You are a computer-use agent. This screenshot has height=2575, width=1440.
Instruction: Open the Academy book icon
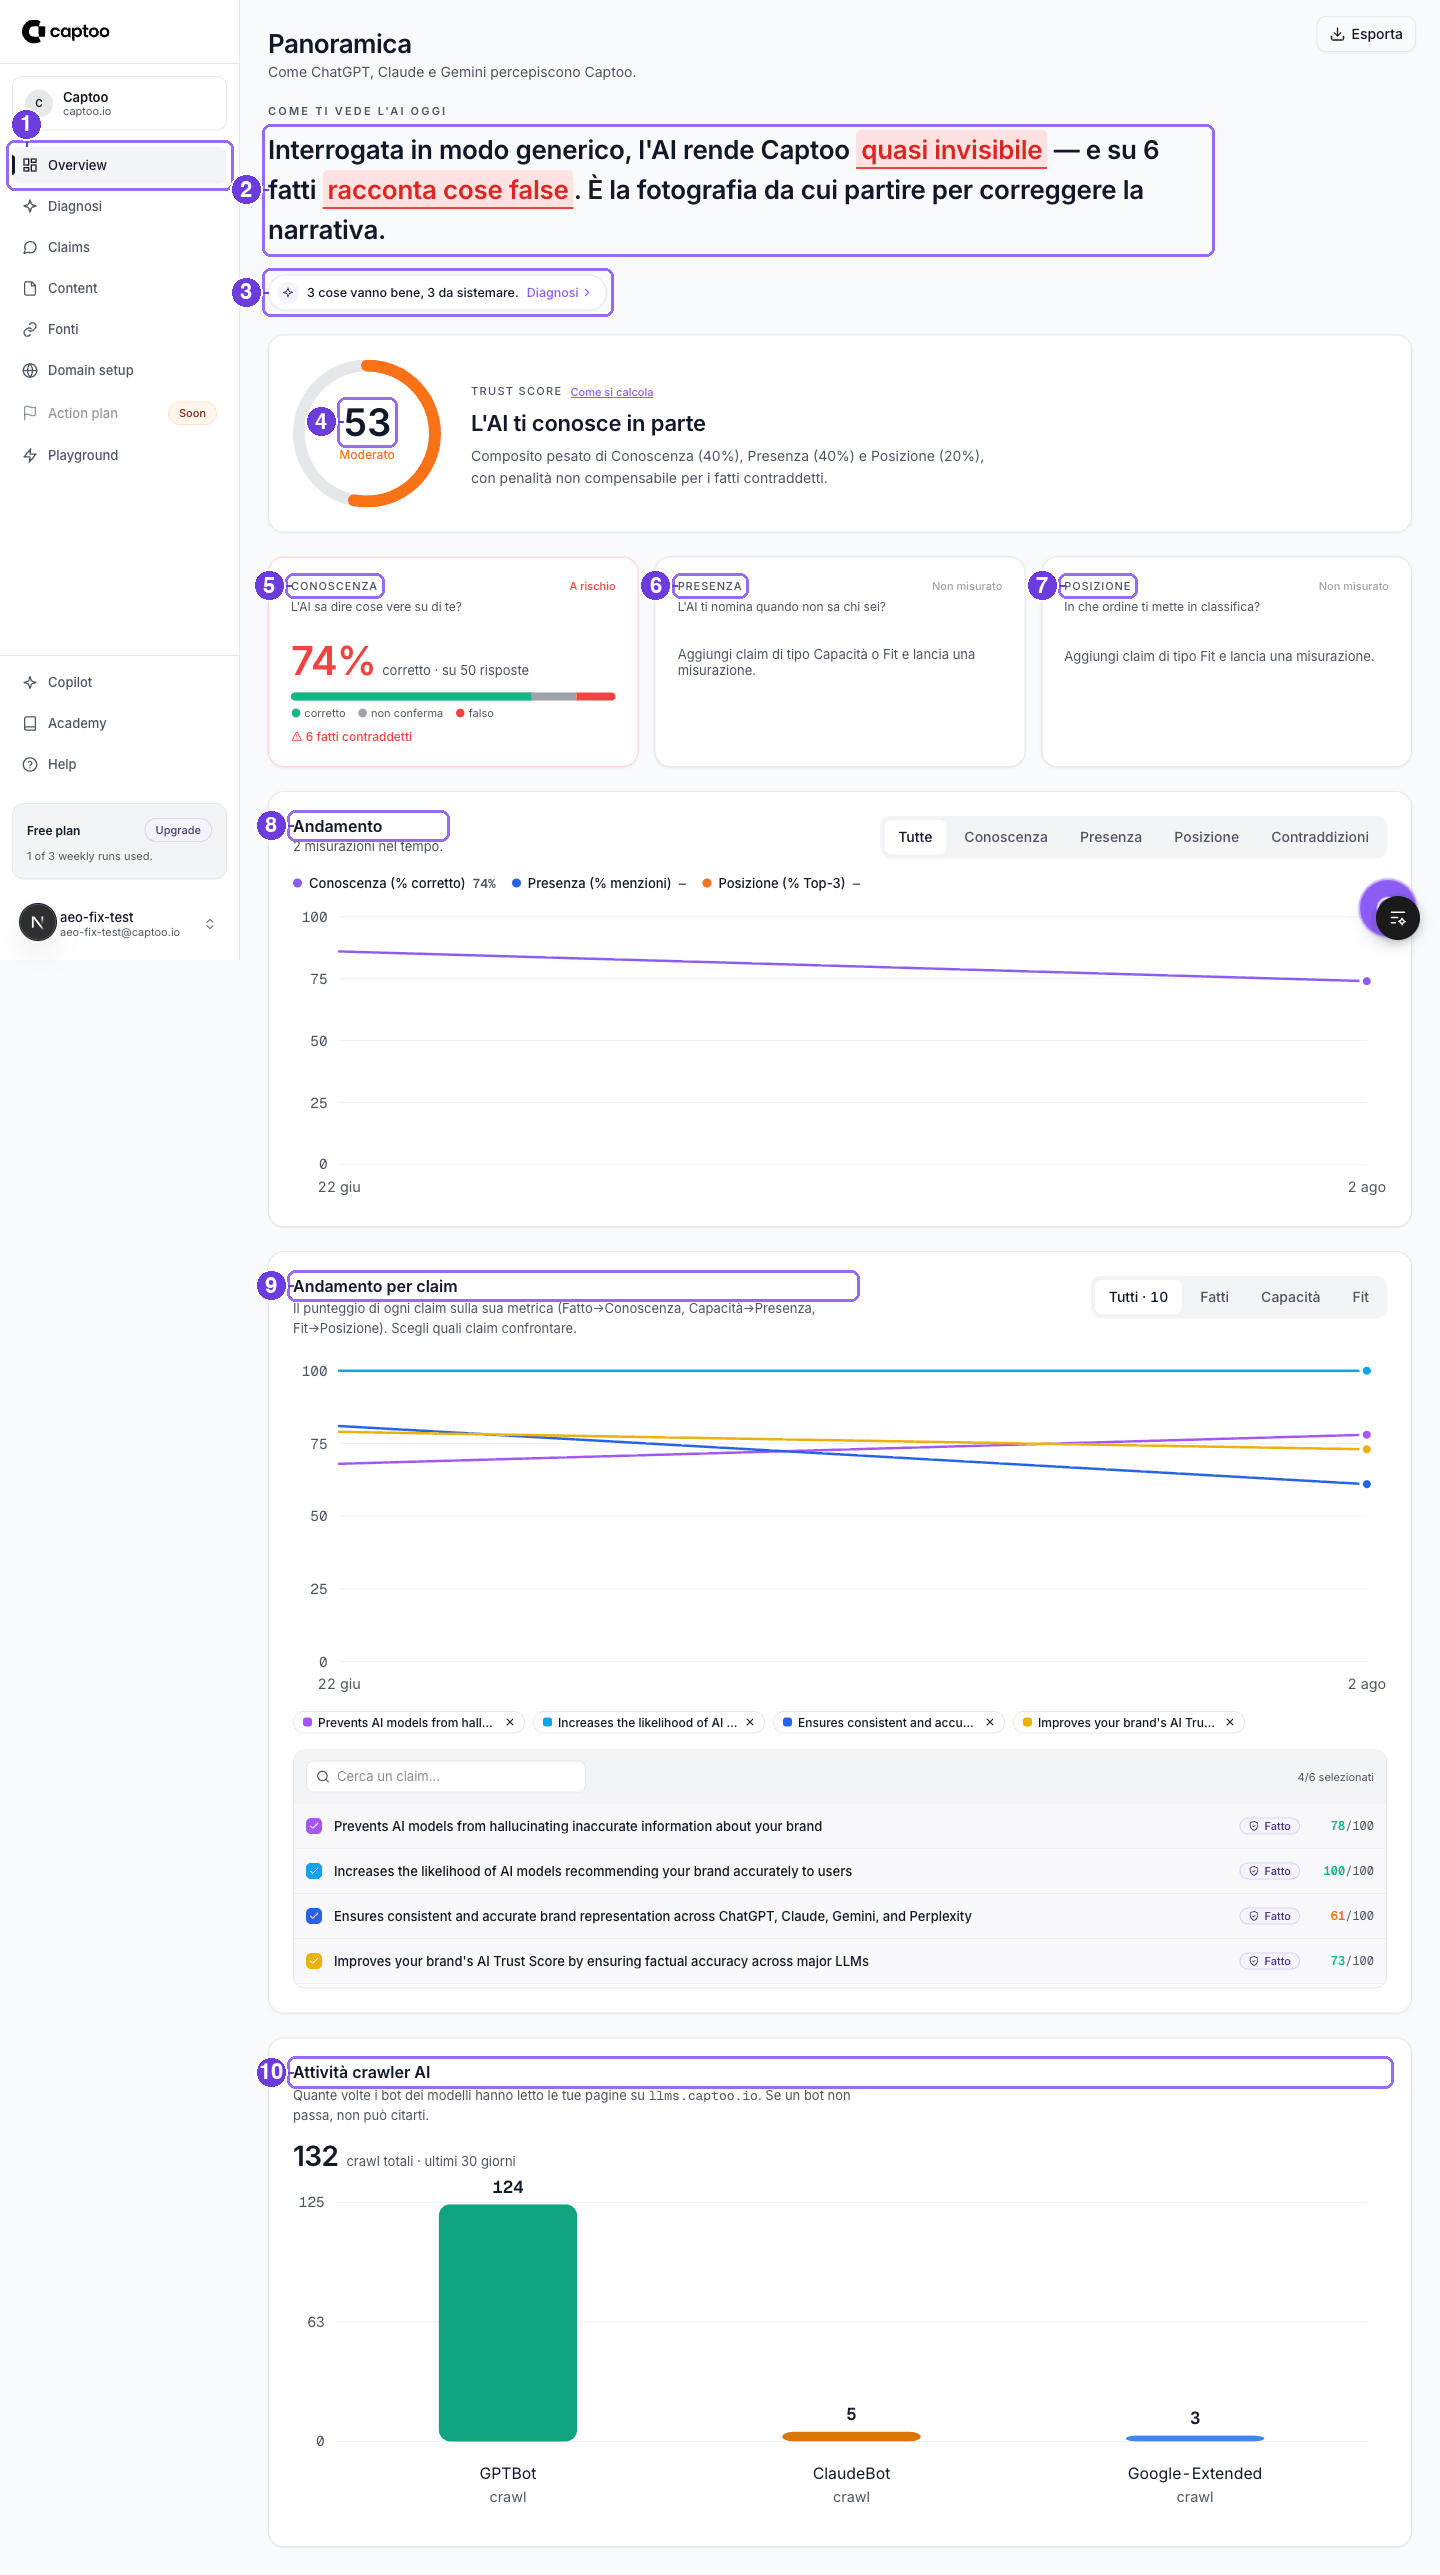tap(30, 723)
